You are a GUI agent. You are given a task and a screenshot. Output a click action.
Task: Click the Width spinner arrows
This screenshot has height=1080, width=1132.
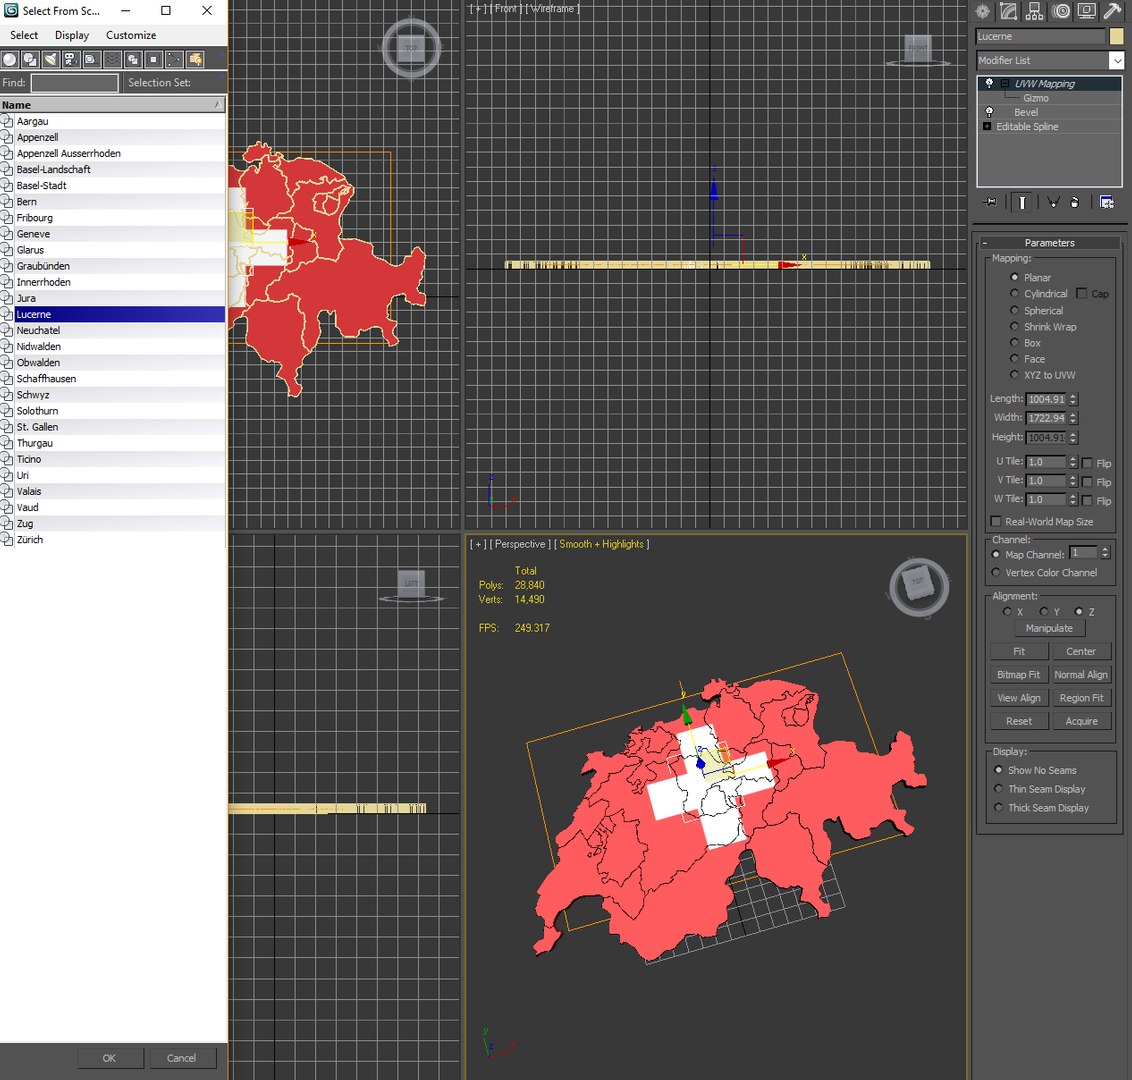point(1073,418)
